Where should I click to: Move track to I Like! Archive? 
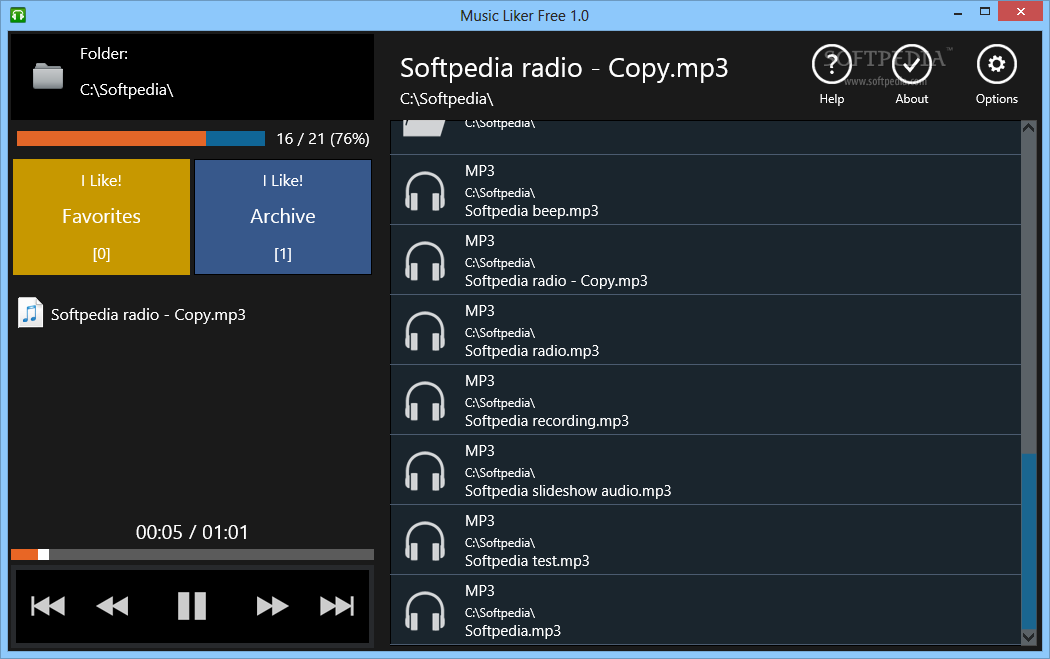(283, 217)
